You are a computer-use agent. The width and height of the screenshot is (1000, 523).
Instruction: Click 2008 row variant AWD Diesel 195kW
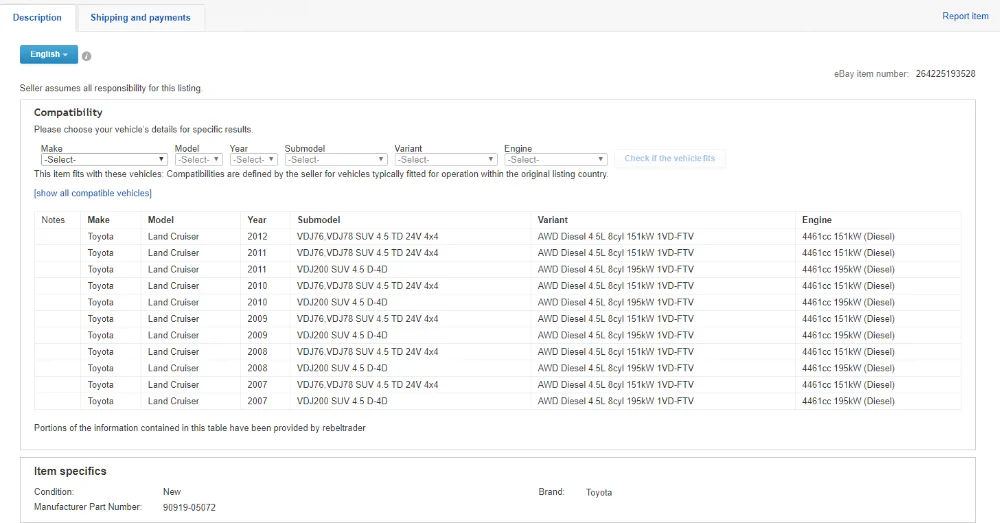click(x=615, y=369)
